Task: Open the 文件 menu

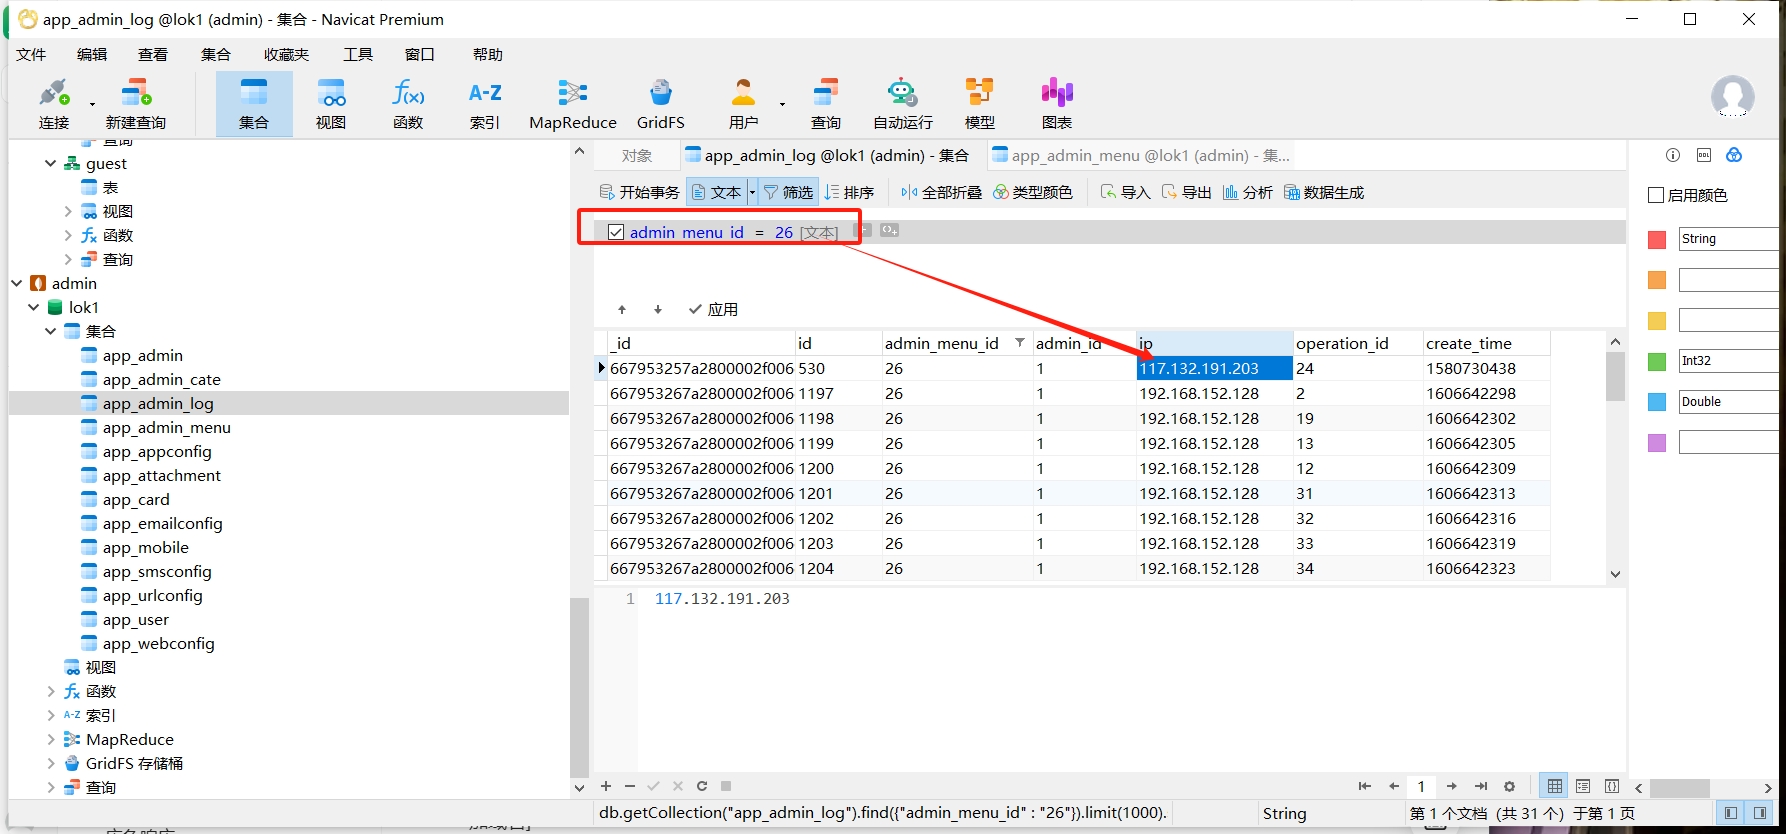Action: click(31, 54)
